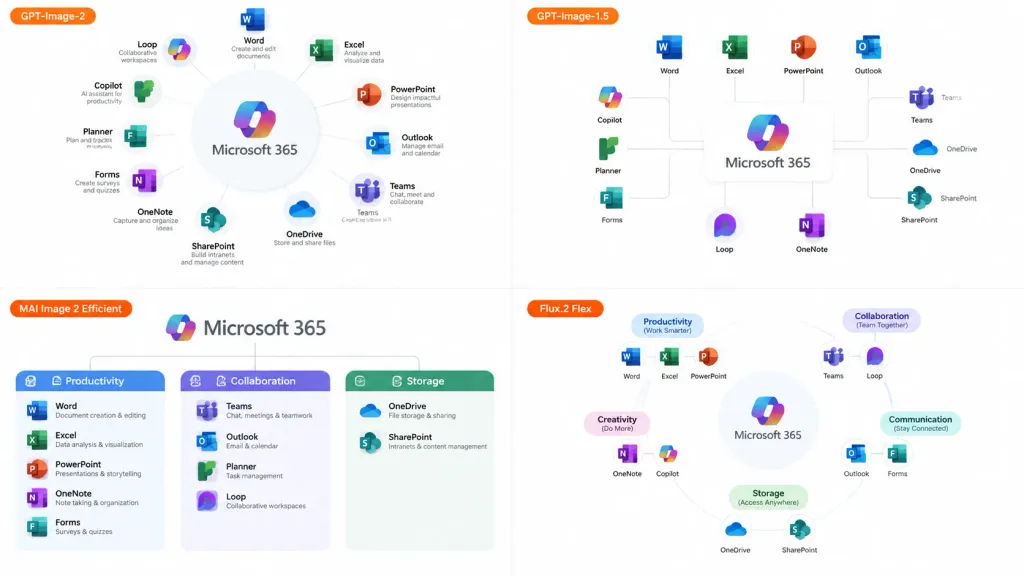Select the blue Productivity column header
The image size is (1024, 576).
[x=90, y=381]
